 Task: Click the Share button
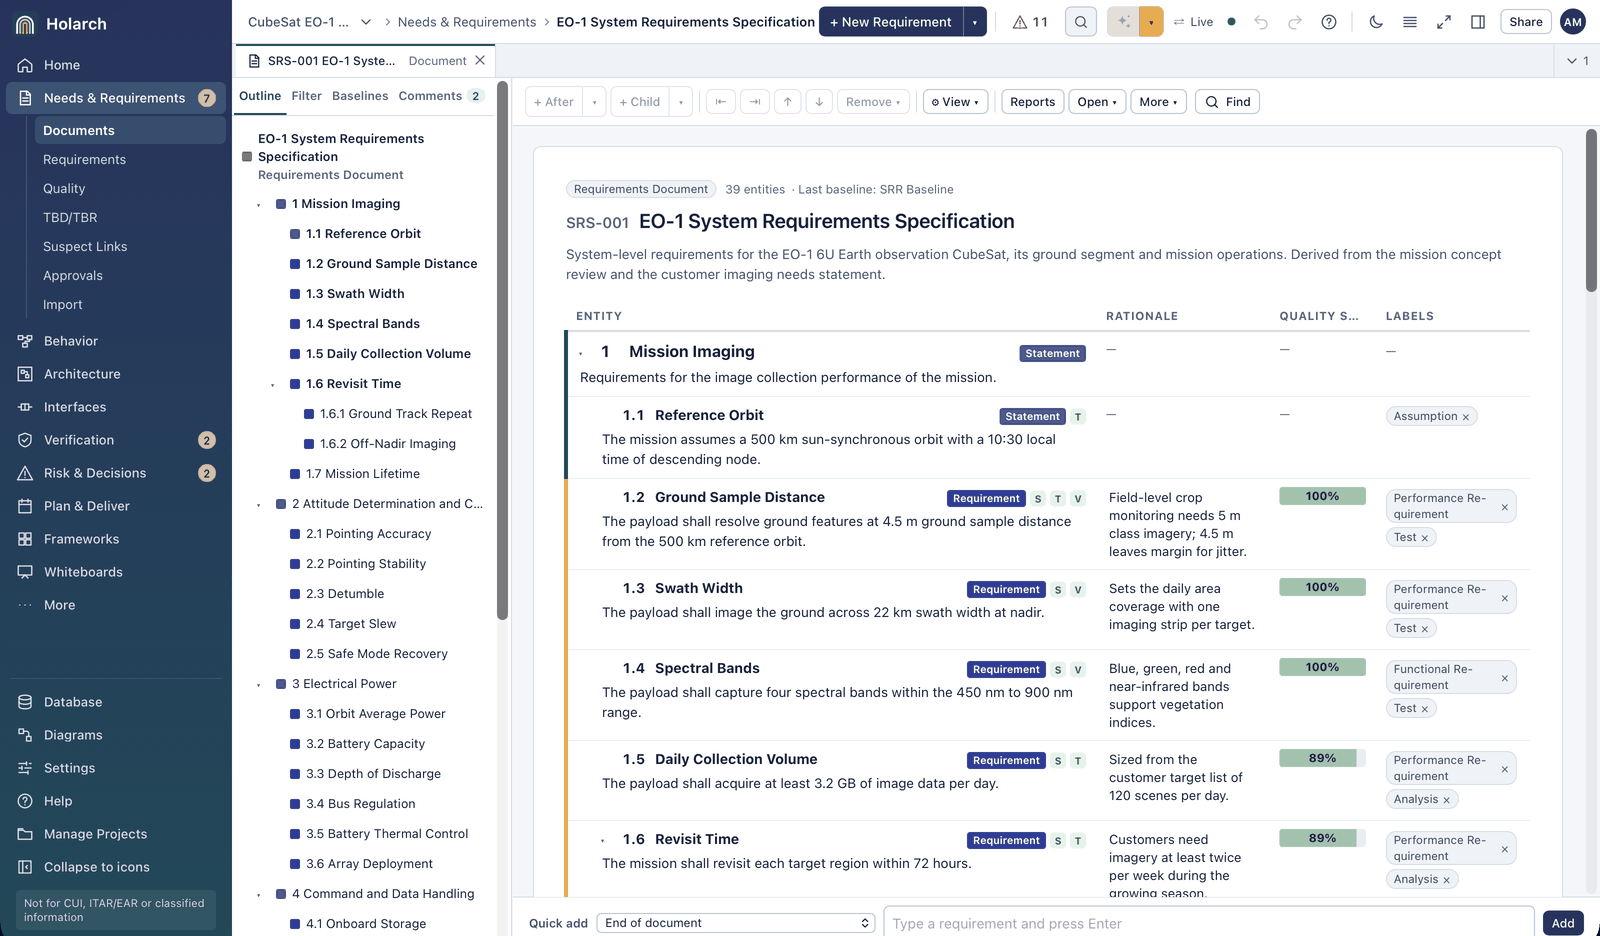[x=1526, y=22]
